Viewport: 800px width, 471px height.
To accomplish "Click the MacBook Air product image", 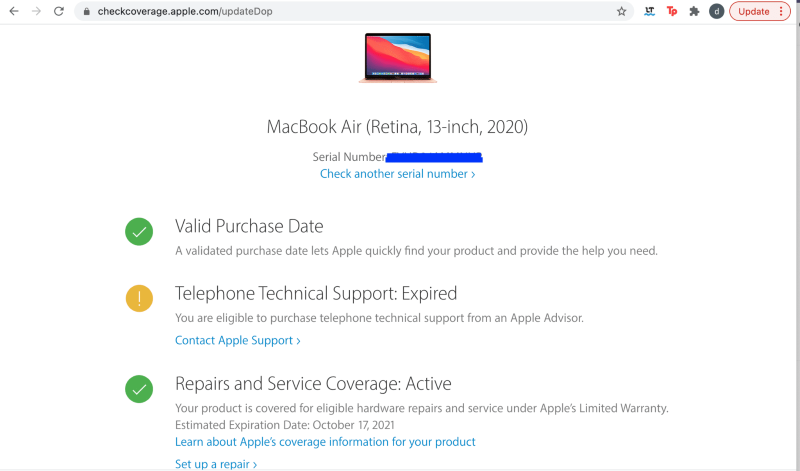I will point(397,57).
